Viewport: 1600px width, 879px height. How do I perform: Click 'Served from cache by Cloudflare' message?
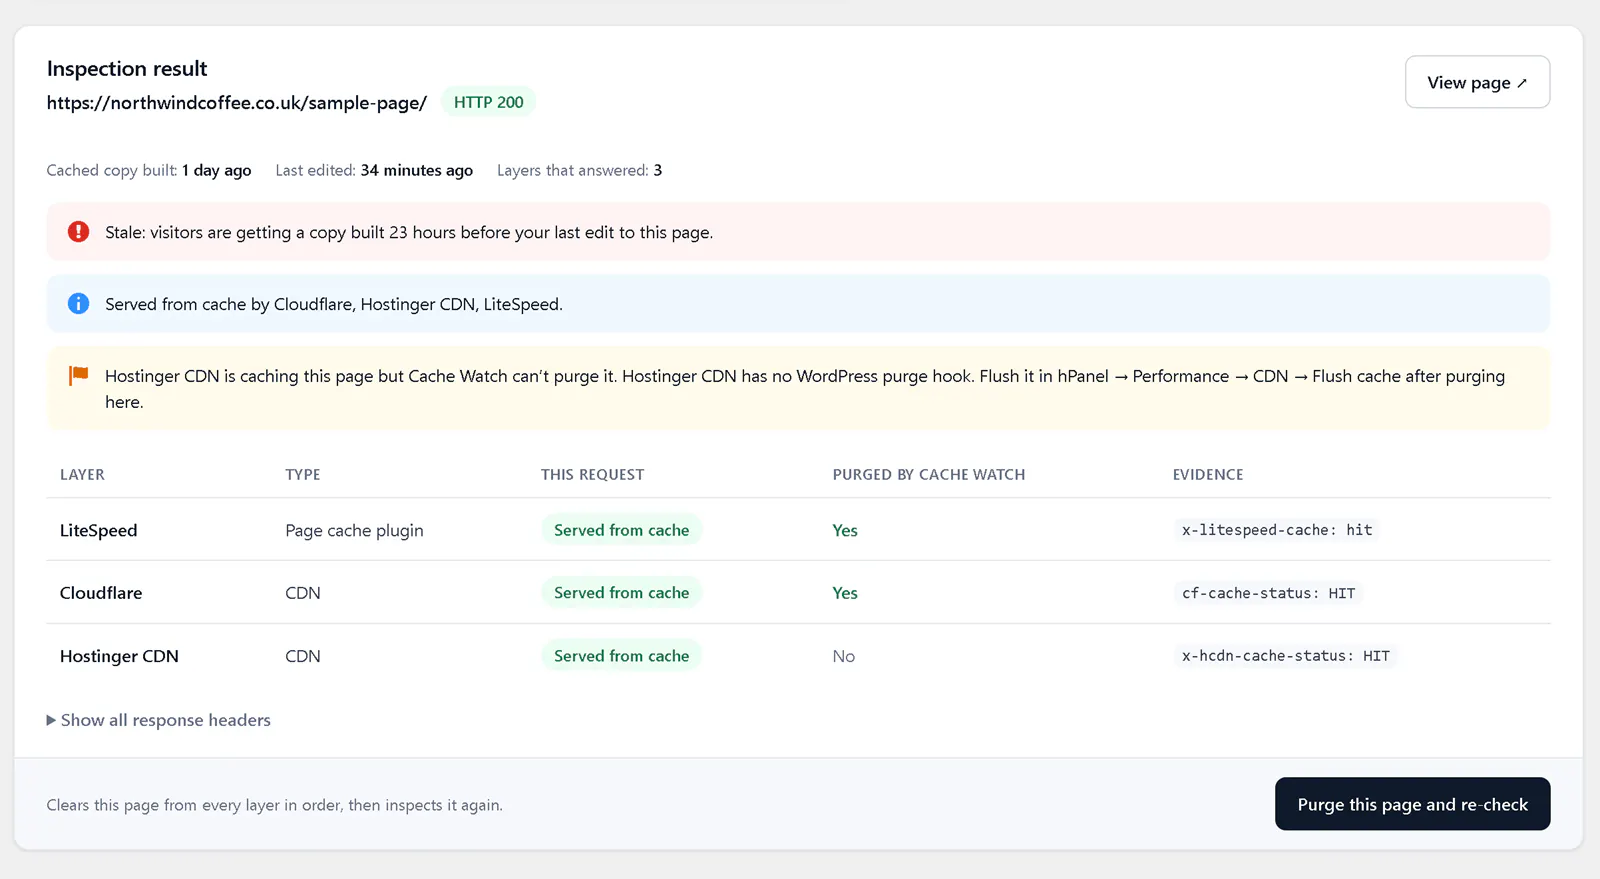[334, 304]
